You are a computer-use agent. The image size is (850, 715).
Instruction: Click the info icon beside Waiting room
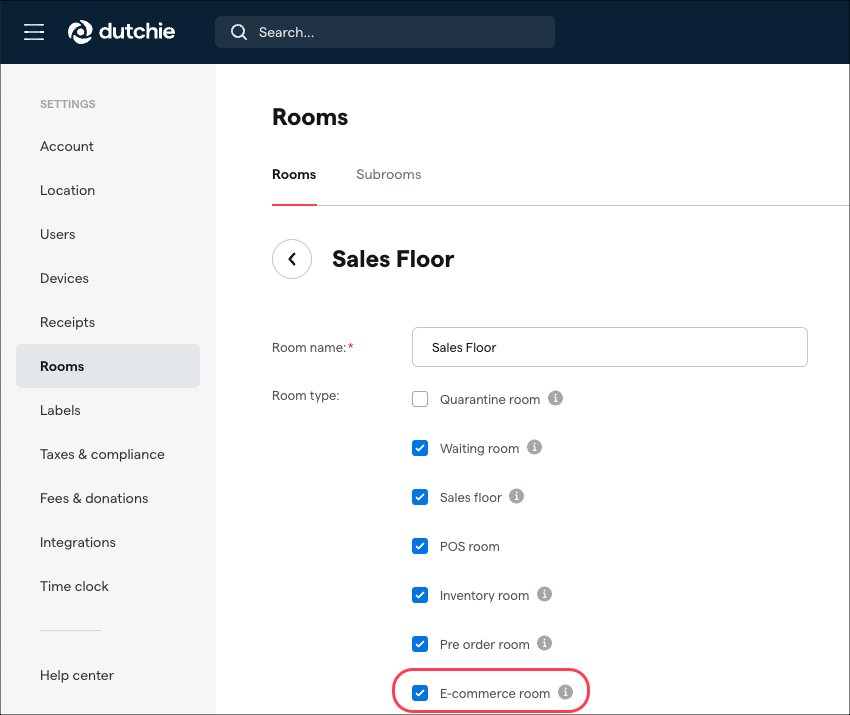tap(534, 447)
